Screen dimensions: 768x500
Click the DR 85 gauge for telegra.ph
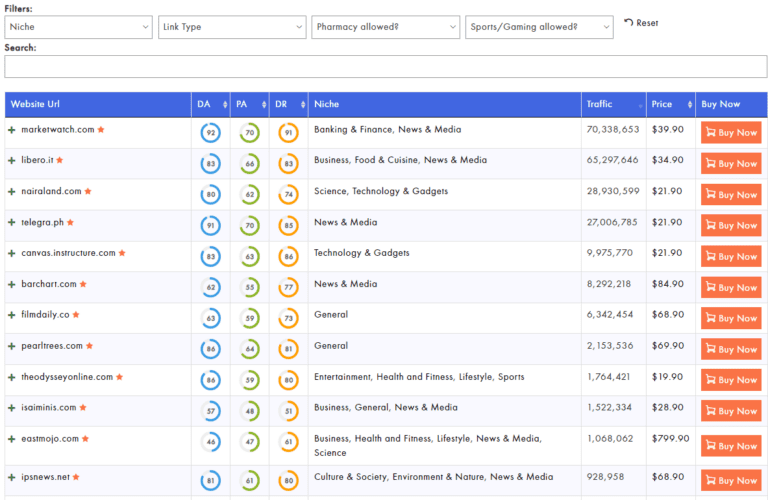(x=288, y=226)
